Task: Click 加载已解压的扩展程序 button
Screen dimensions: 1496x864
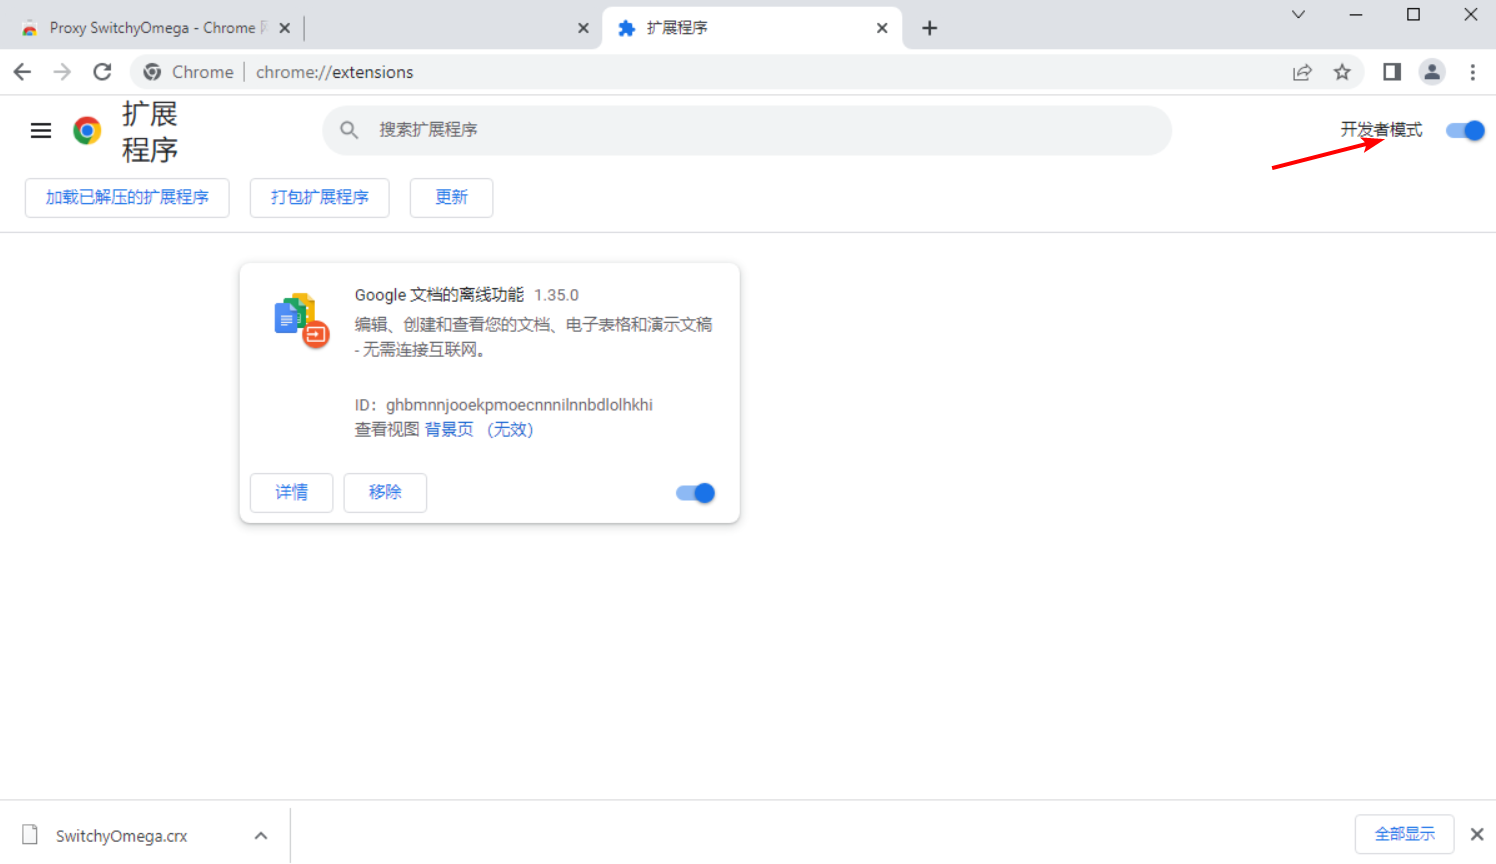Action: pos(127,198)
